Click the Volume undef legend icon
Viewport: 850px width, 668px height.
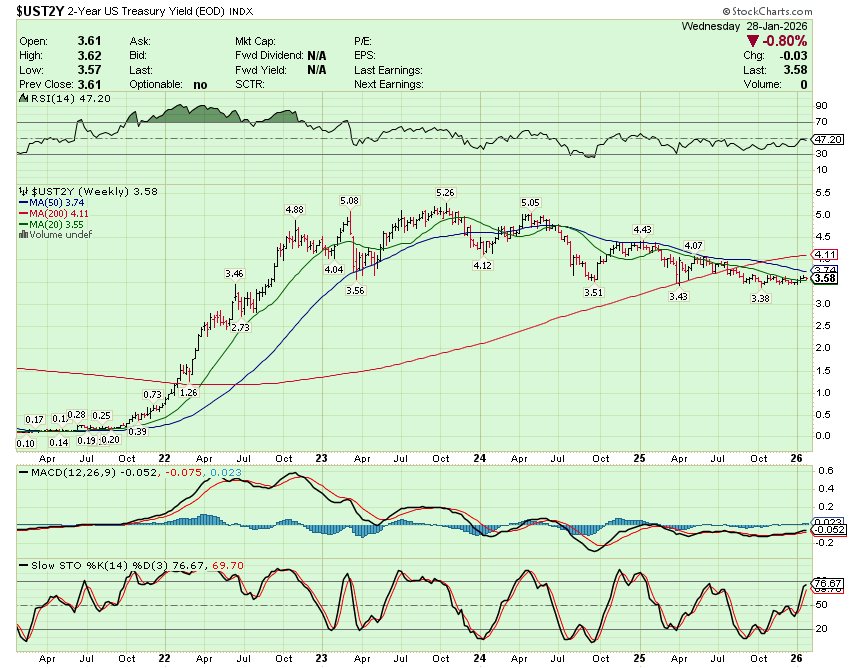[x=24, y=234]
